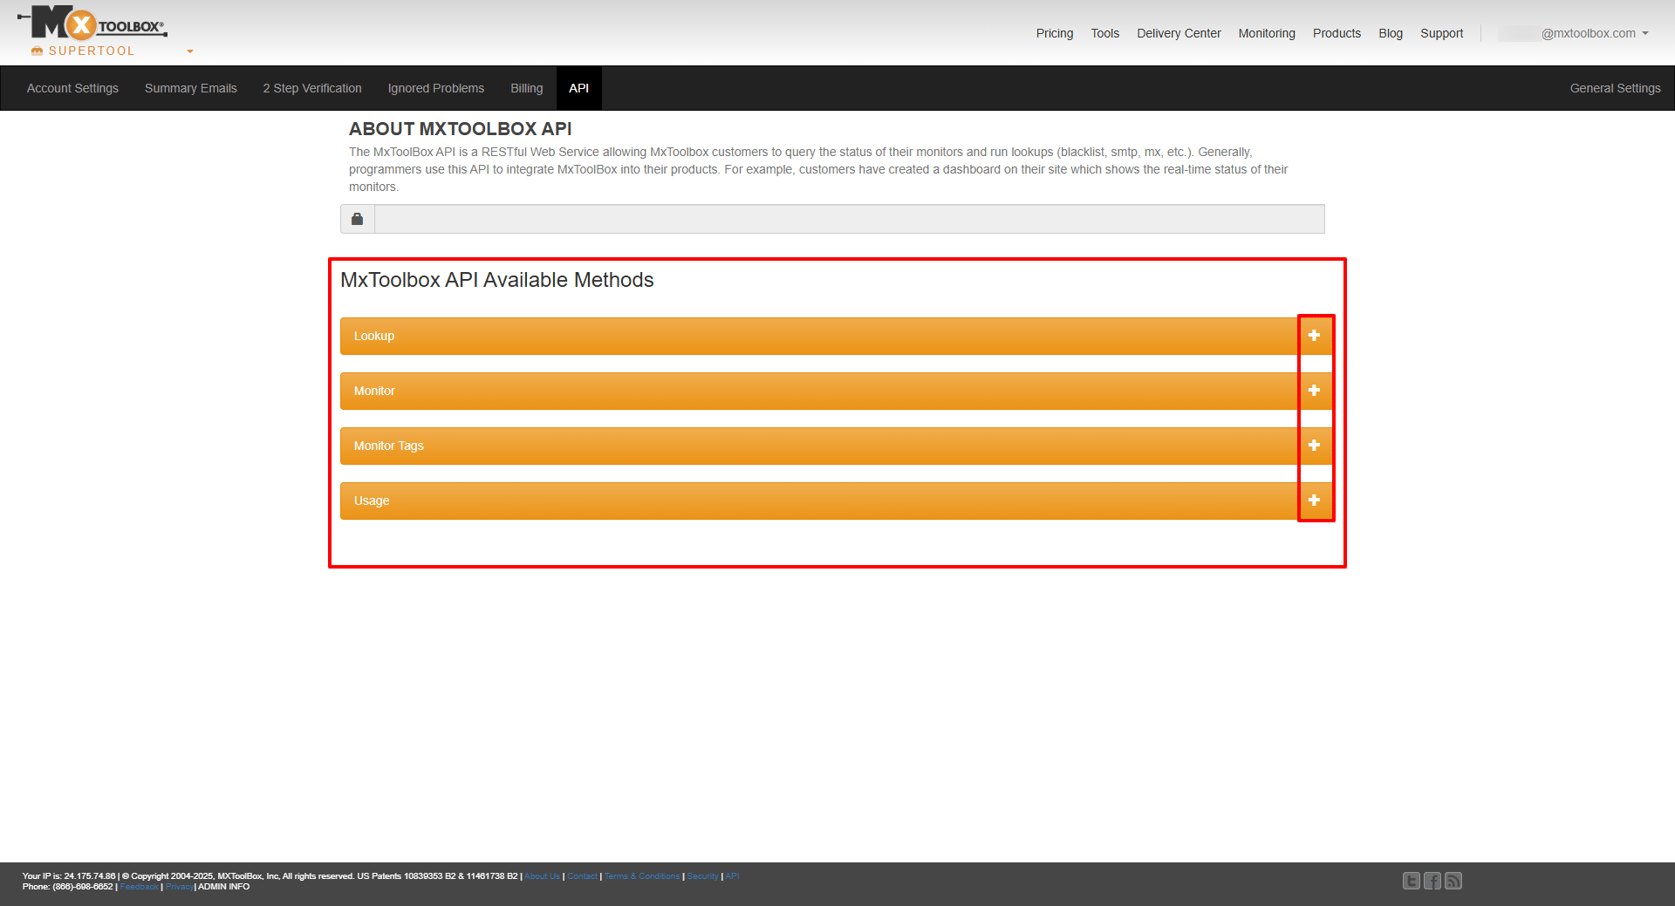Open the Monitoring menu

pos(1266,33)
